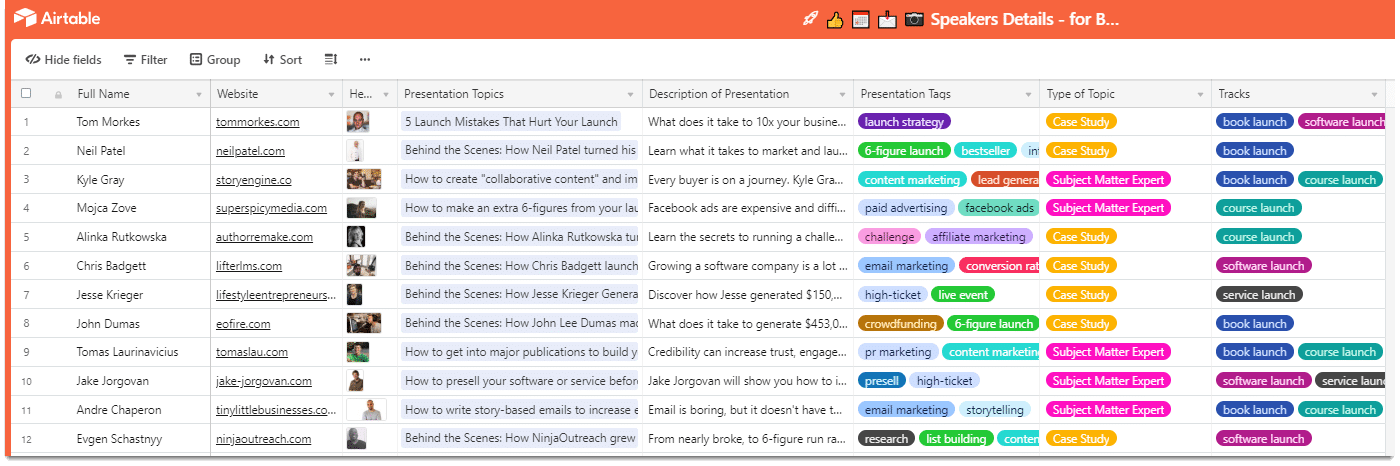
Task: Open the Group option
Action: 215,60
